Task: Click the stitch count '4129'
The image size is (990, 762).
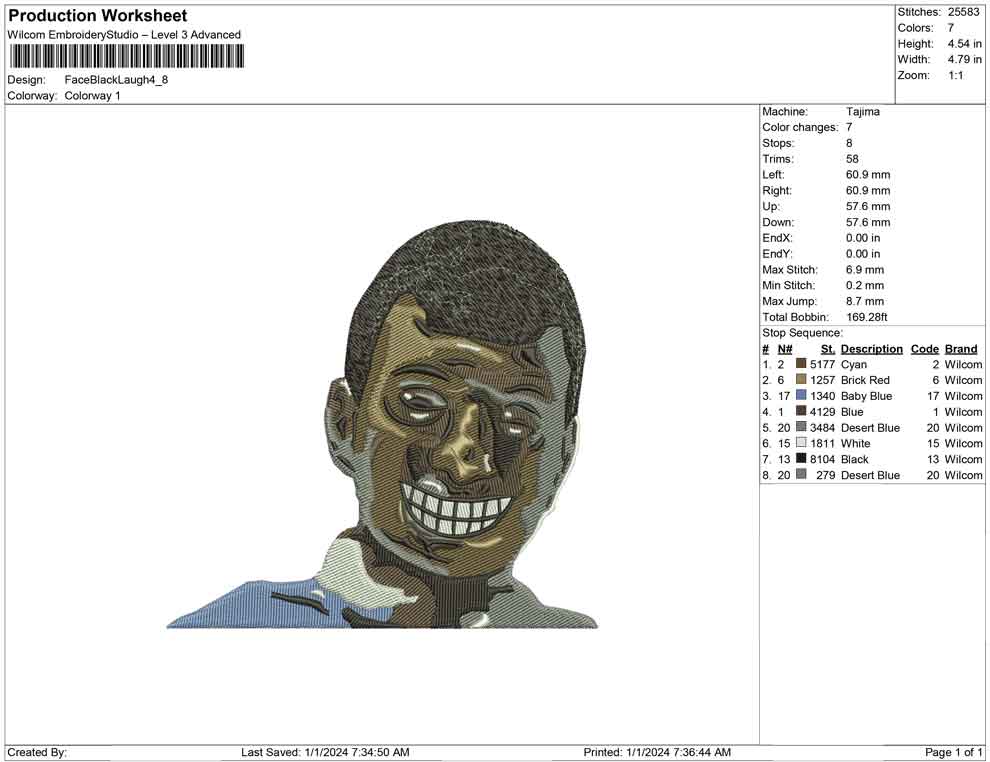Action: tap(822, 412)
